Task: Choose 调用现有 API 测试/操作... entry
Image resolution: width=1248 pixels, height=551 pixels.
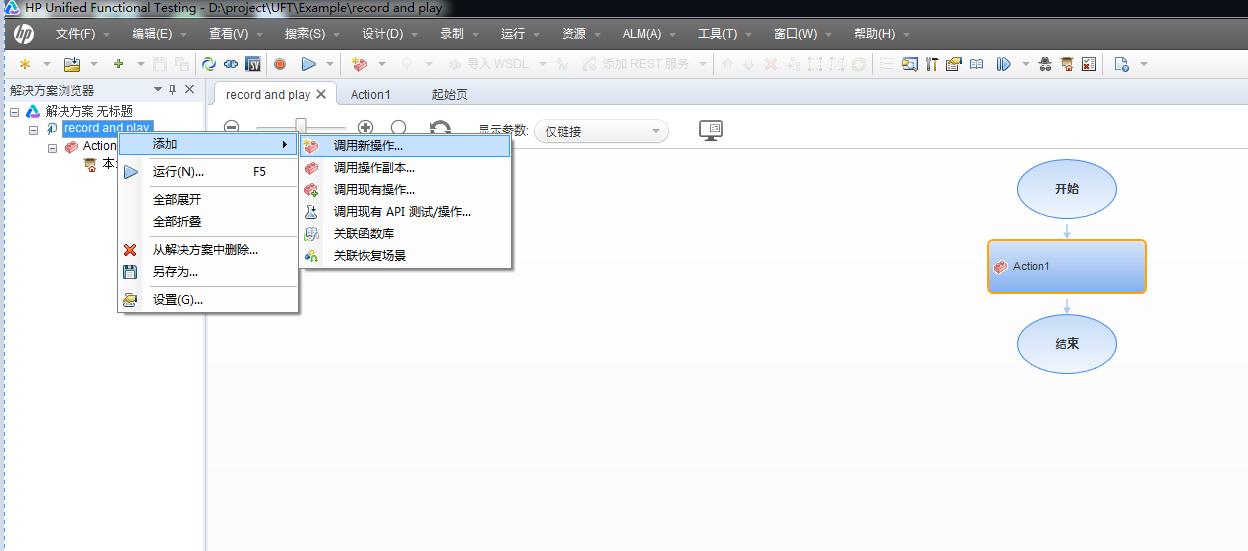Action: [405, 212]
